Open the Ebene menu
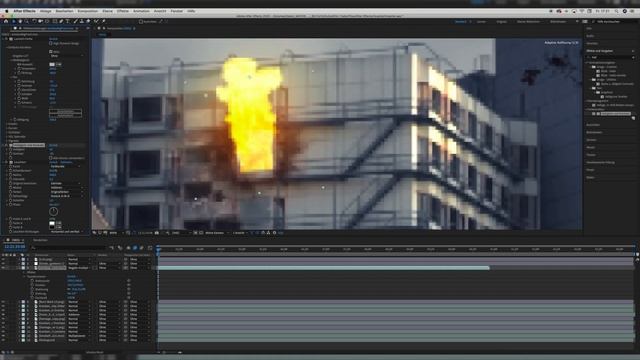The height and width of the screenshot is (360, 640). coord(107,11)
